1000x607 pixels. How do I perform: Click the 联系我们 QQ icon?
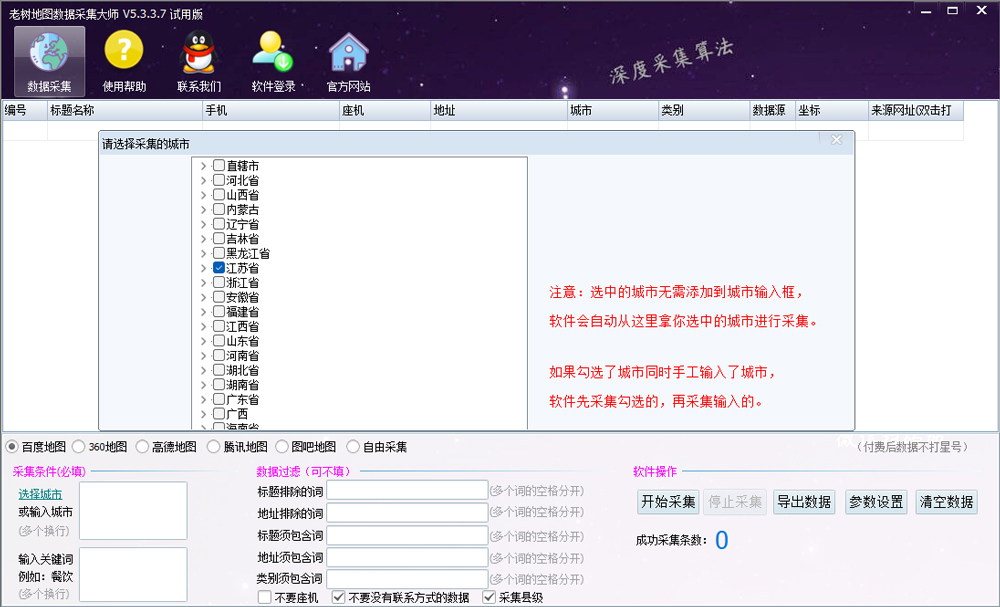[198, 58]
